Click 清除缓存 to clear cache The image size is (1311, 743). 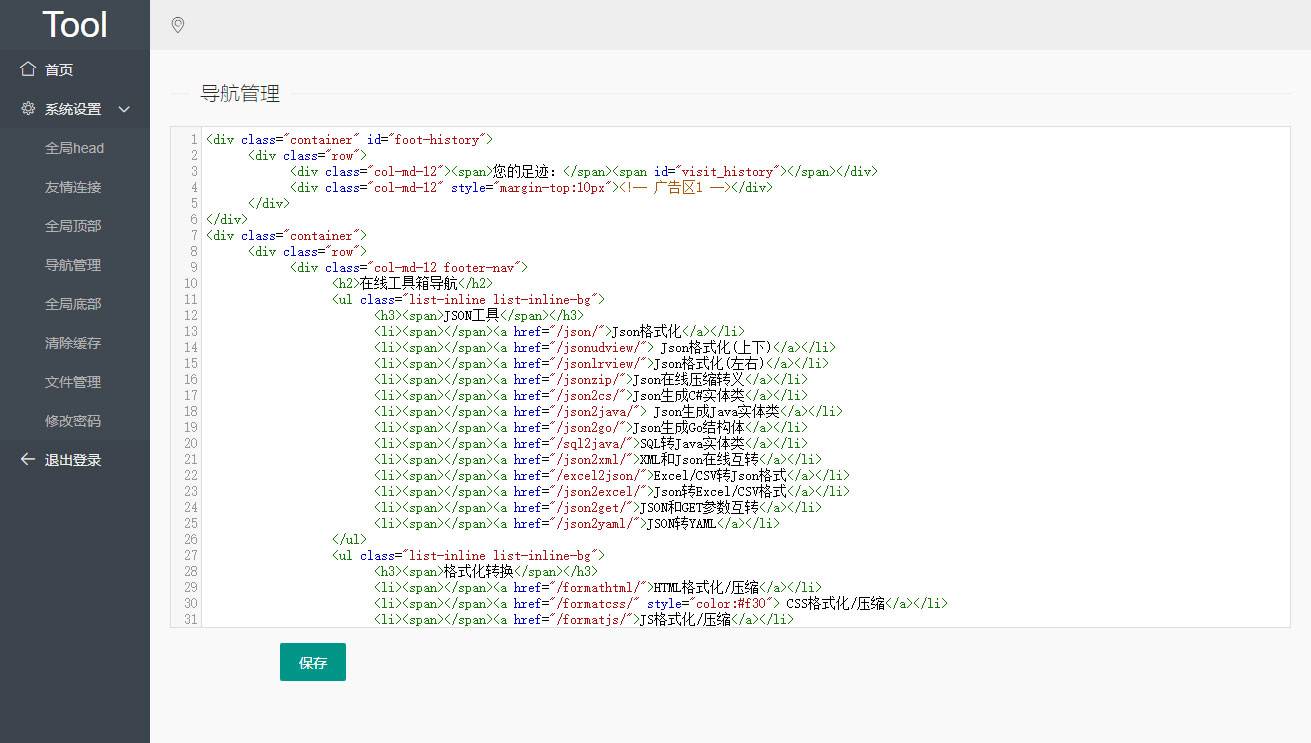[x=73, y=343]
